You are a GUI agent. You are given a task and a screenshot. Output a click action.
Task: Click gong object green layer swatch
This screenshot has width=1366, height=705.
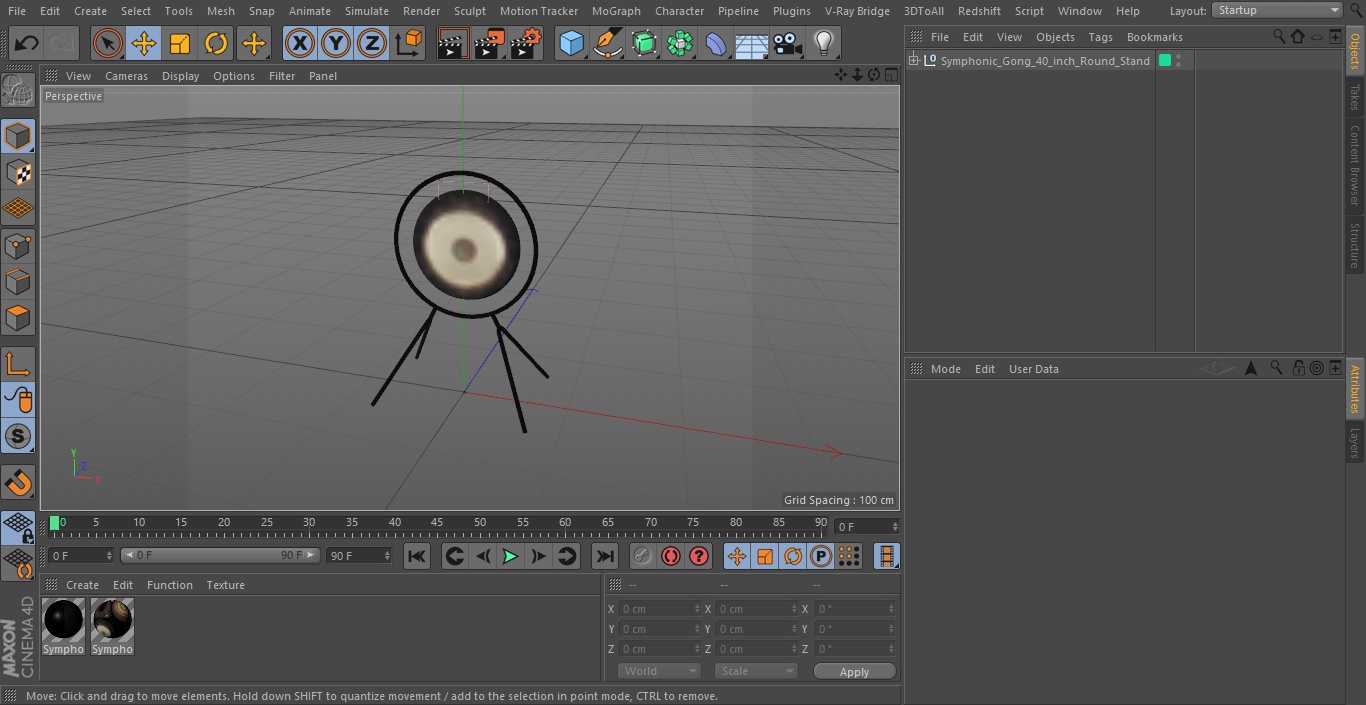click(x=1164, y=61)
